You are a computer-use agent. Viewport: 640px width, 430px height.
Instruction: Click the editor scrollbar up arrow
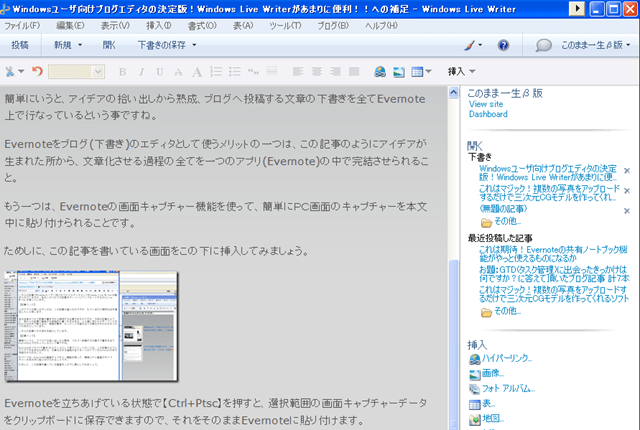pyautogui.click(x=453, y=93)
